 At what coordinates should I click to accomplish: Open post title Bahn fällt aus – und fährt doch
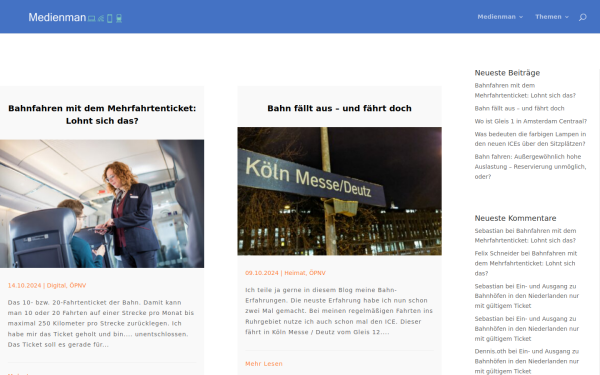click(339, 108)
